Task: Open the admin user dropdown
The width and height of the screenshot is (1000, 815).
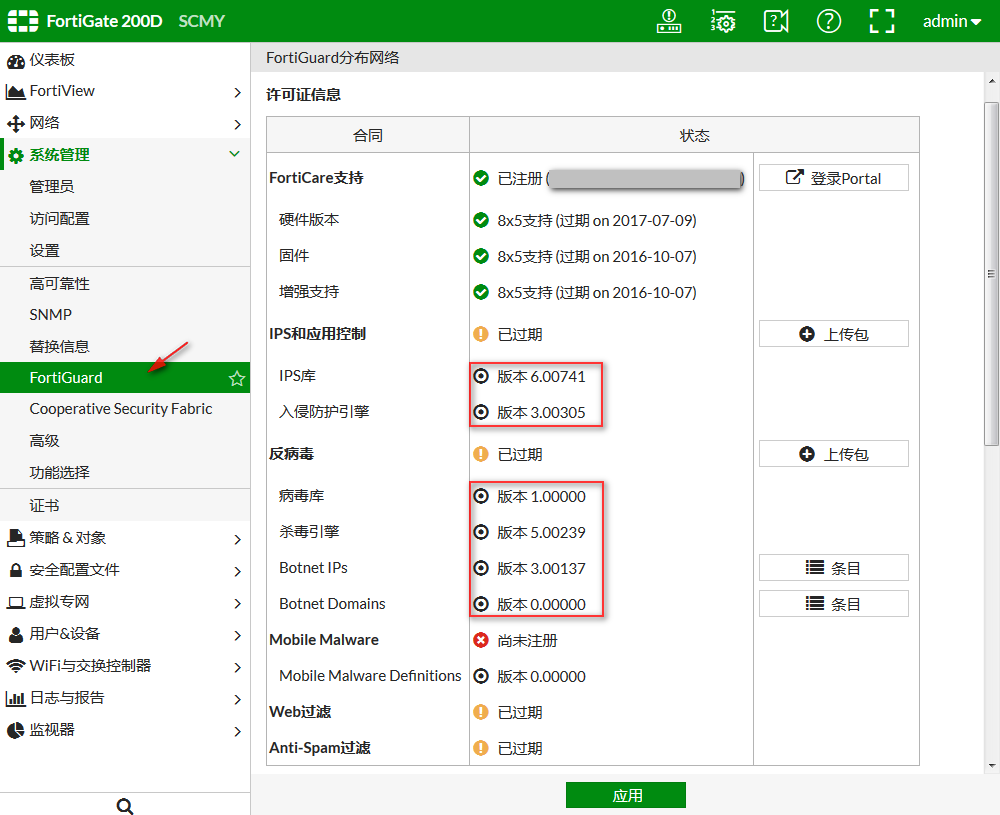Action: (x=952, y=21)
